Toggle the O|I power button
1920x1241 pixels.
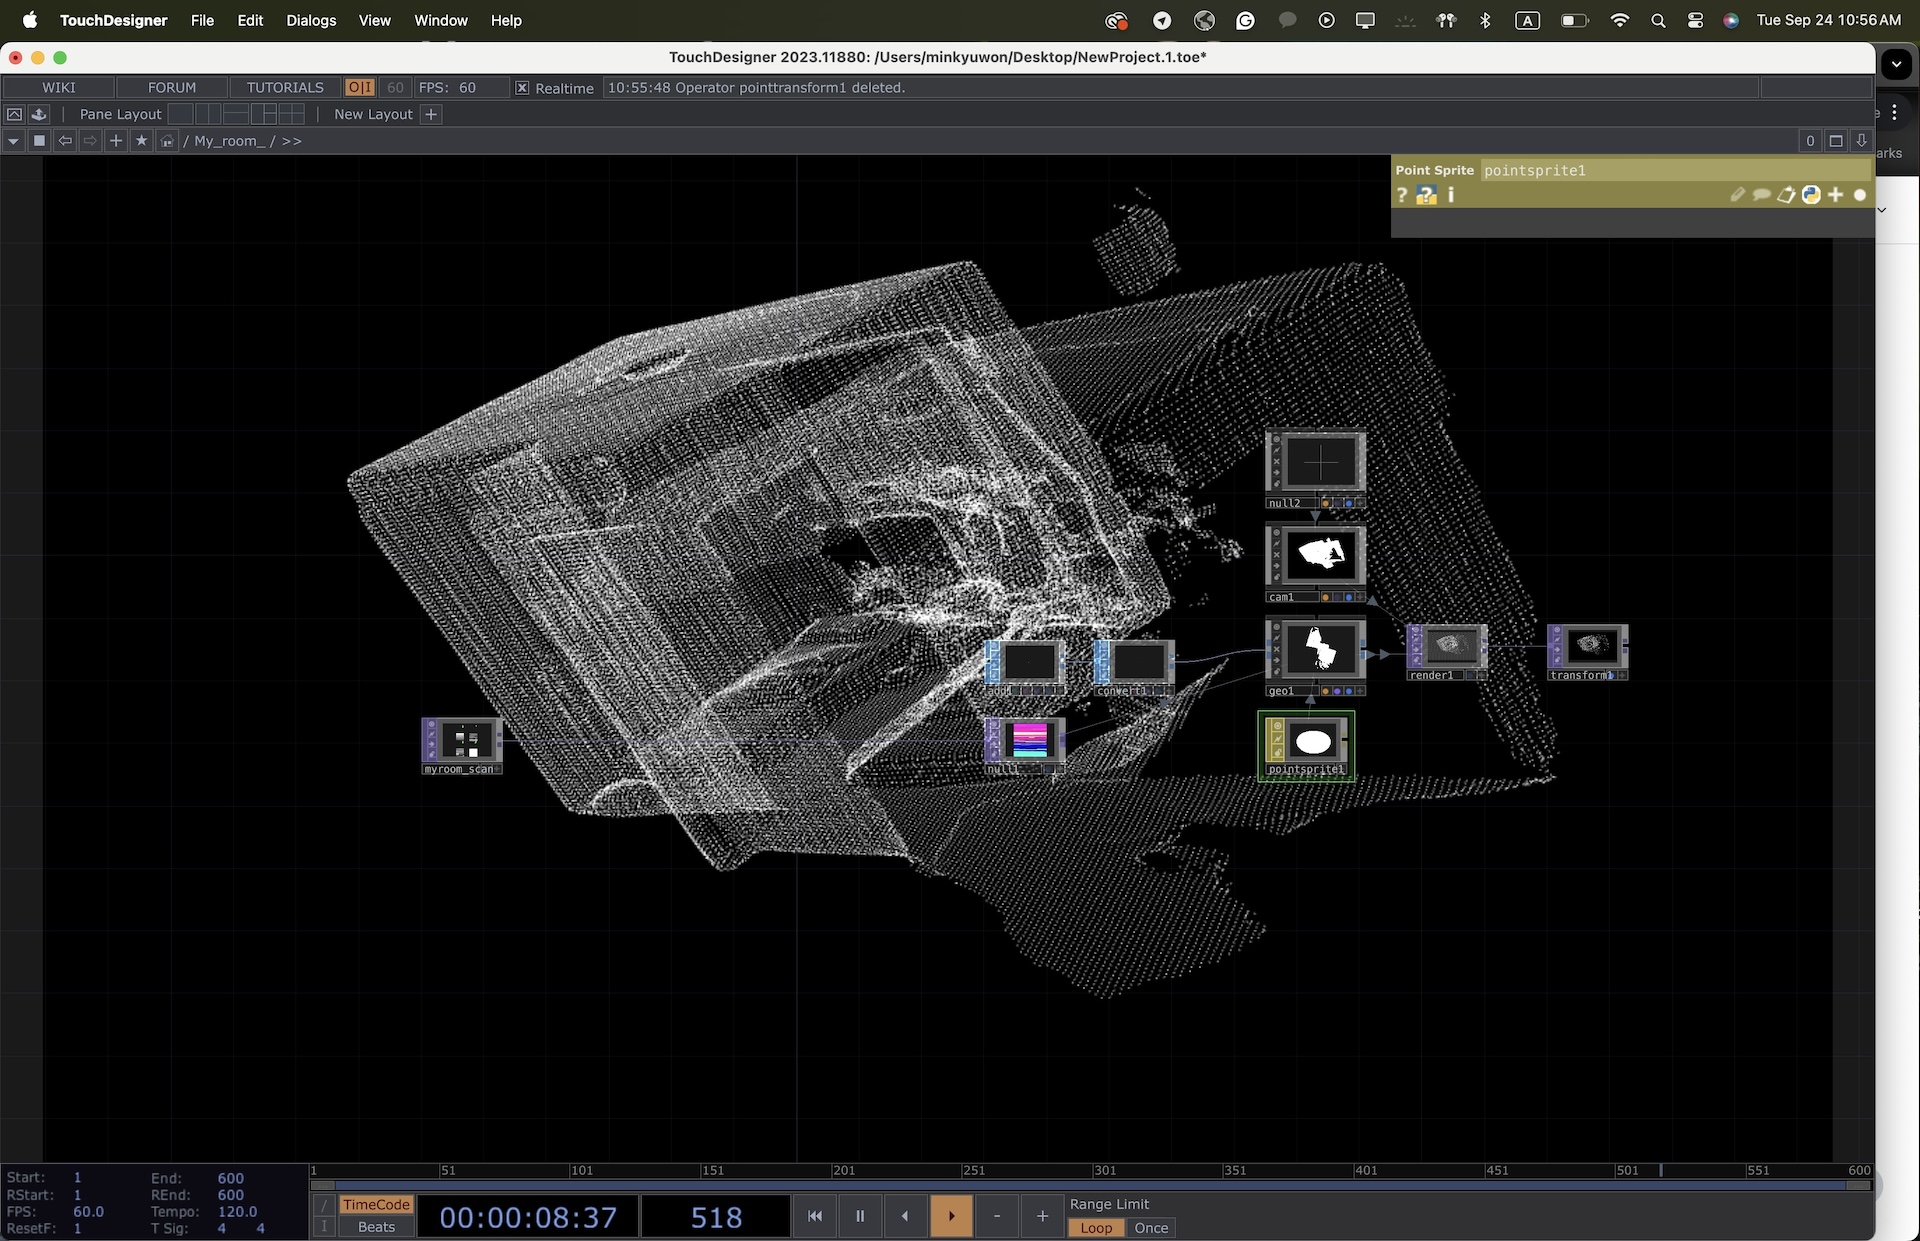359,88
